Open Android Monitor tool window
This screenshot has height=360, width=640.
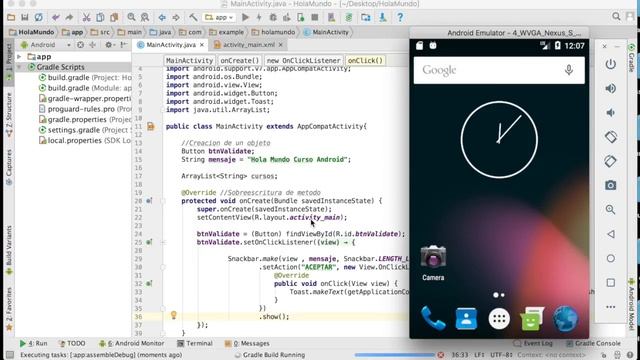[131, 344]
